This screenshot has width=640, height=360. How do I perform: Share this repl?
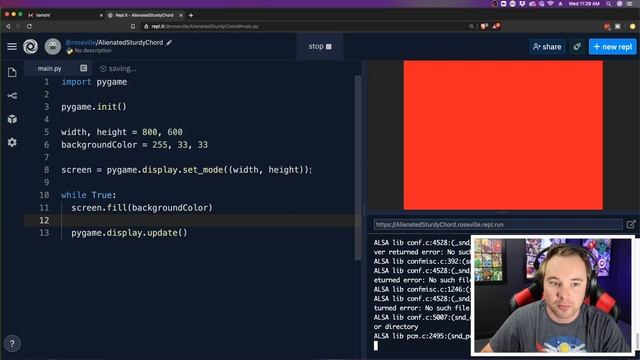click(547, 47)
